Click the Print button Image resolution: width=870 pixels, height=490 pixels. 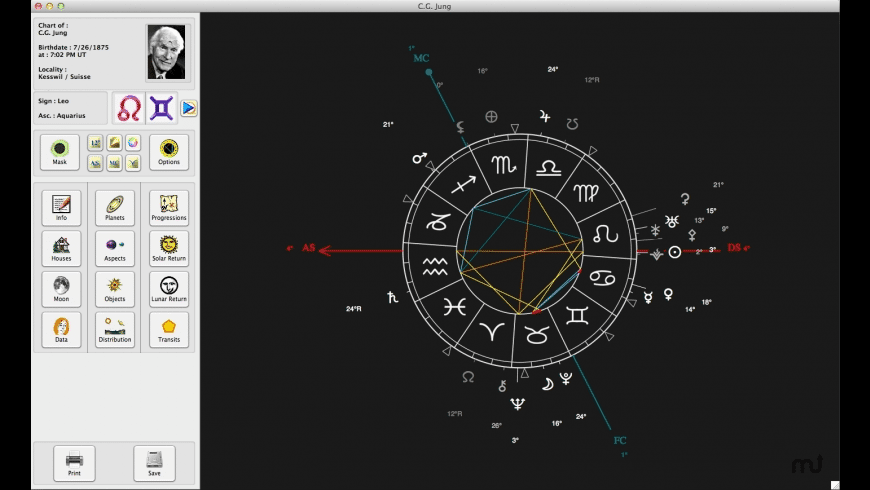click(74, 463)
